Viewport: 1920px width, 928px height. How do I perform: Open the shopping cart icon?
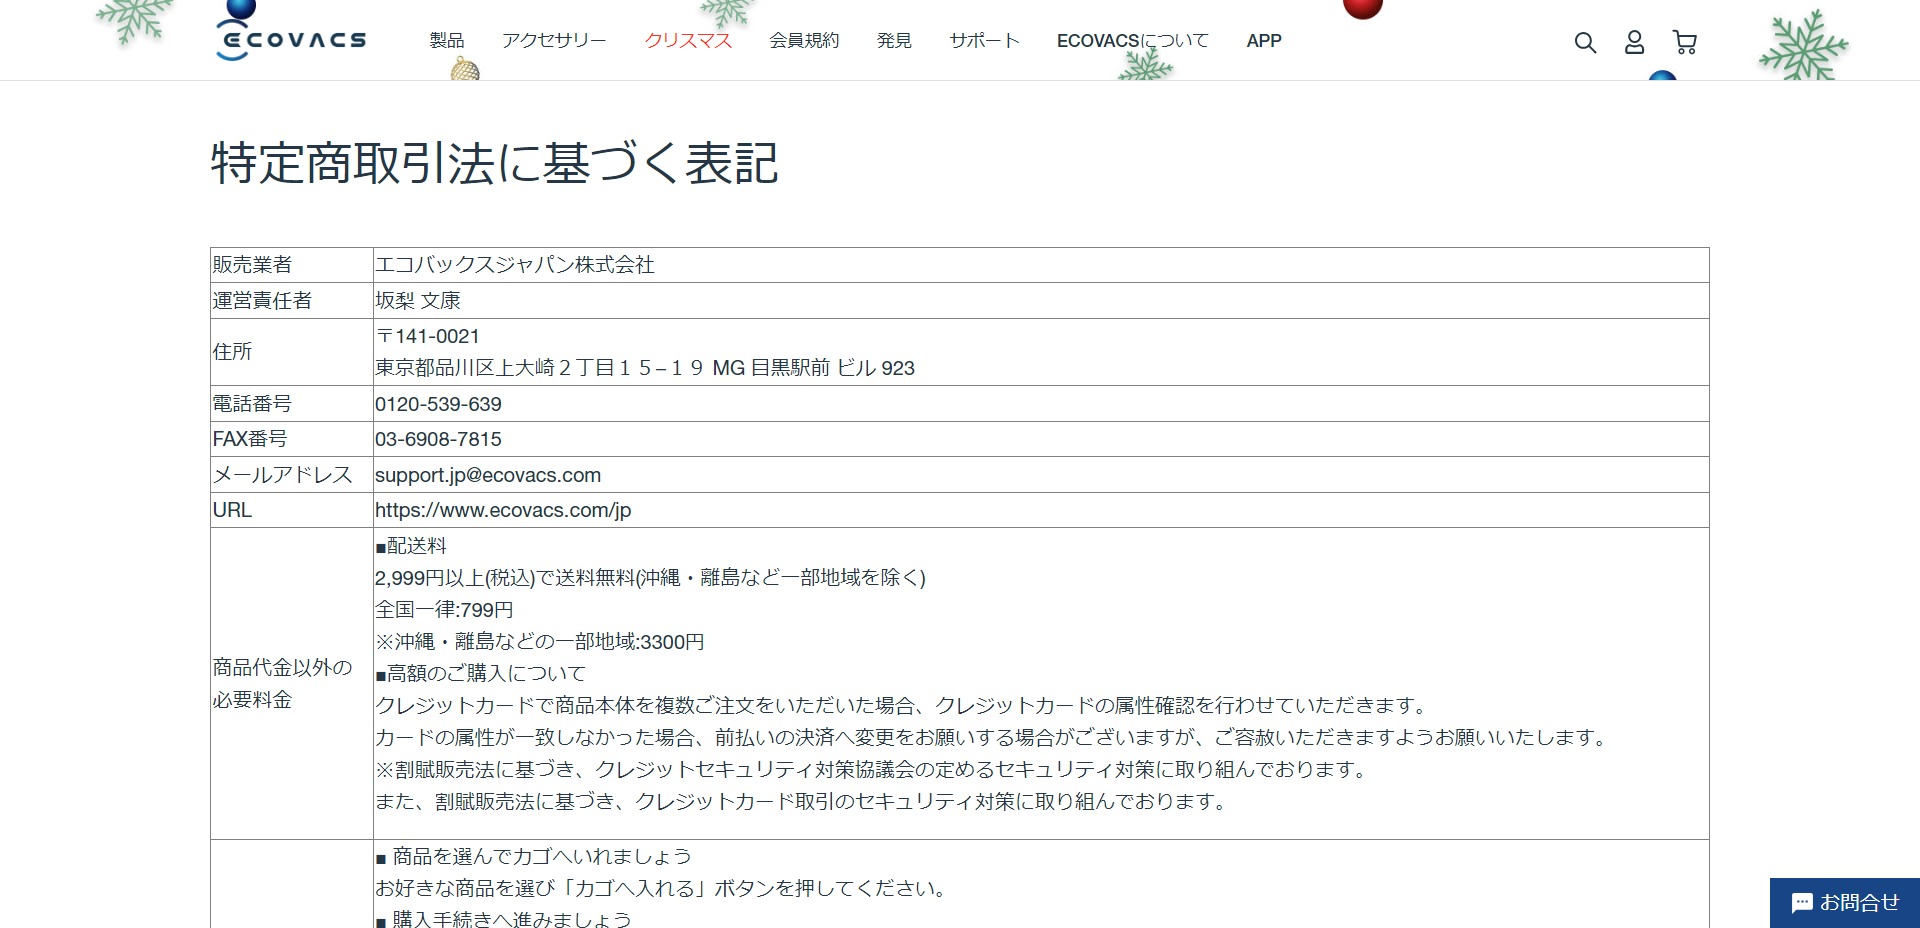[x=1685, y=42]
